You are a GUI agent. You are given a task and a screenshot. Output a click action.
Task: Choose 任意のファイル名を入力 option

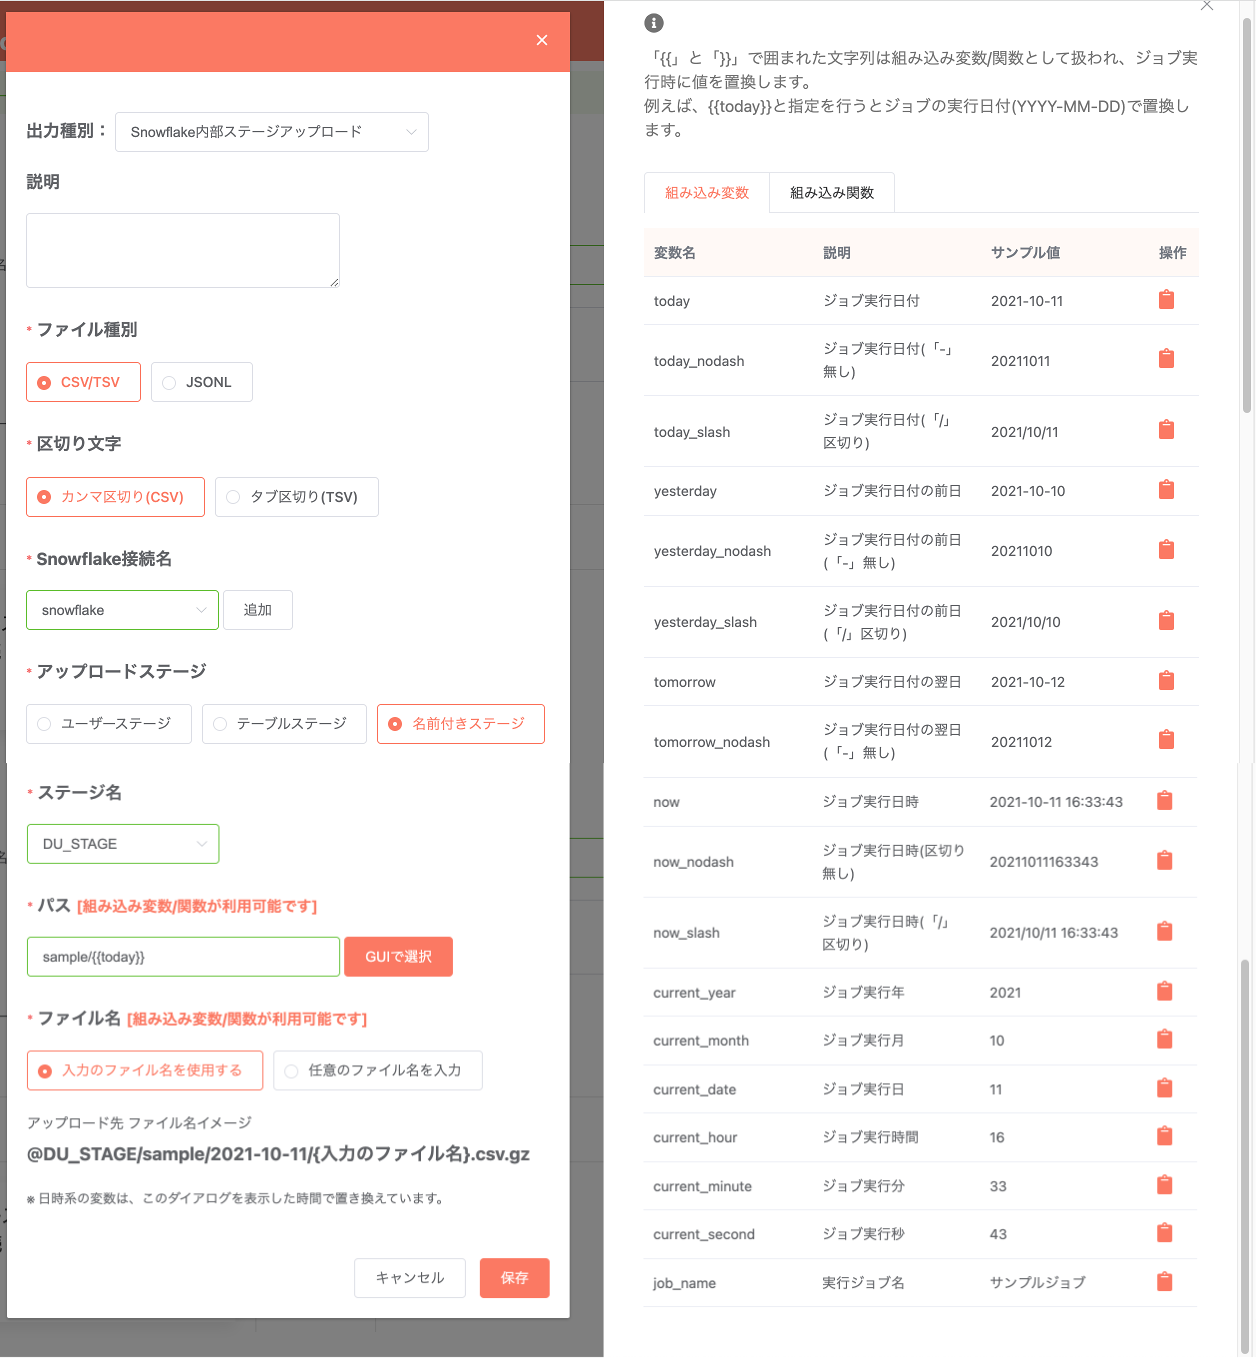378,1070
